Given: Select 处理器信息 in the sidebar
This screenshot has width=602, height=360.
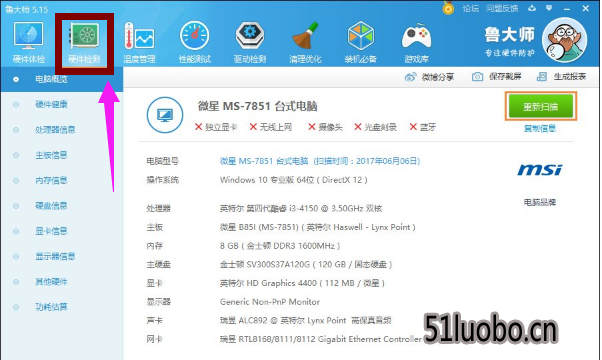Looking at the screenshot, I should (x=55, y=130).
